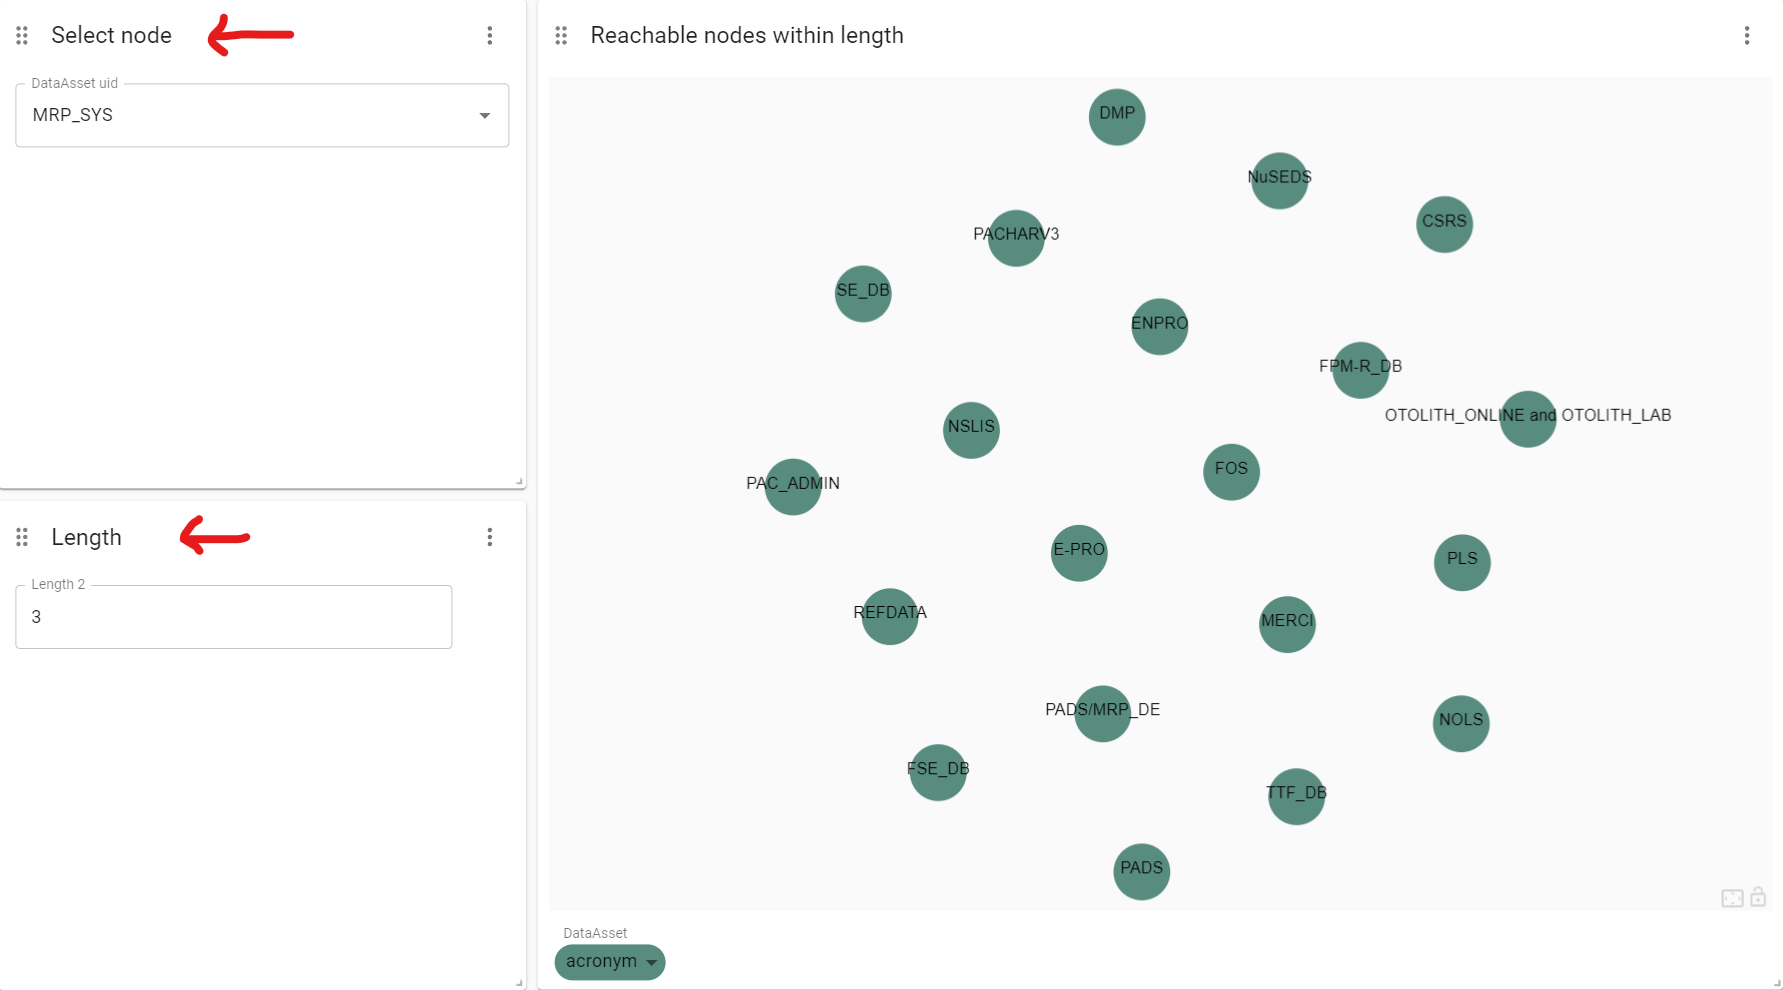Open the Select node panel options menu
Viewport: 1783px width, 990px height.
(490, 35)
